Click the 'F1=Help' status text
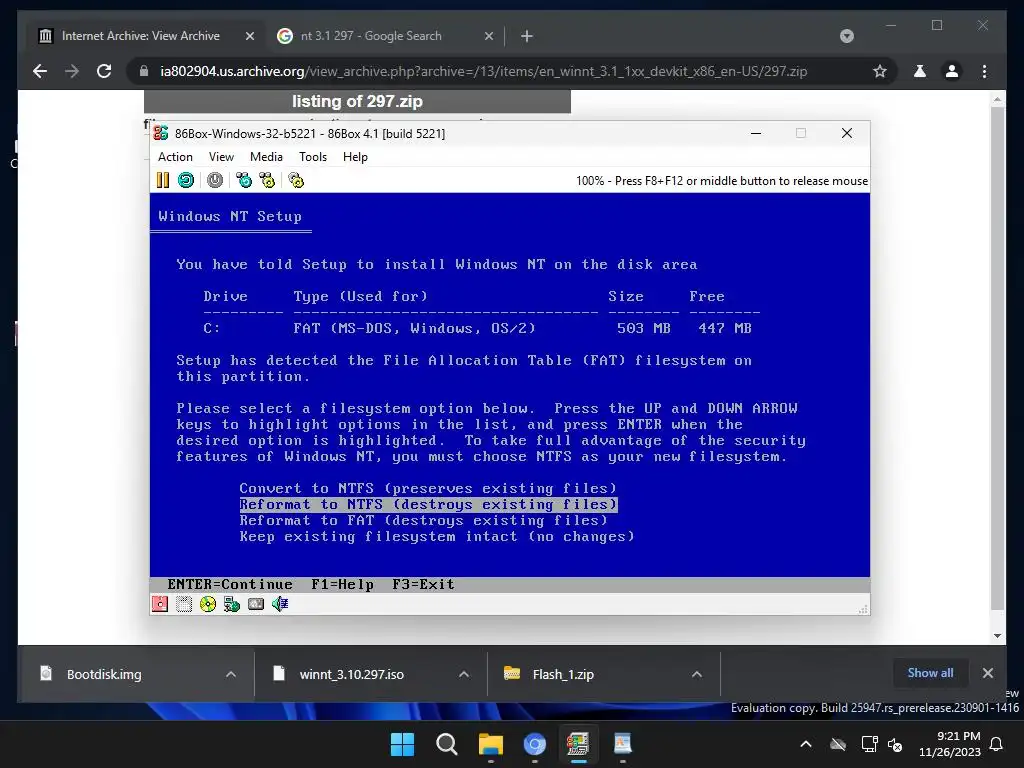Viewport: 1024px width, 768px height. tap(342, 584)
